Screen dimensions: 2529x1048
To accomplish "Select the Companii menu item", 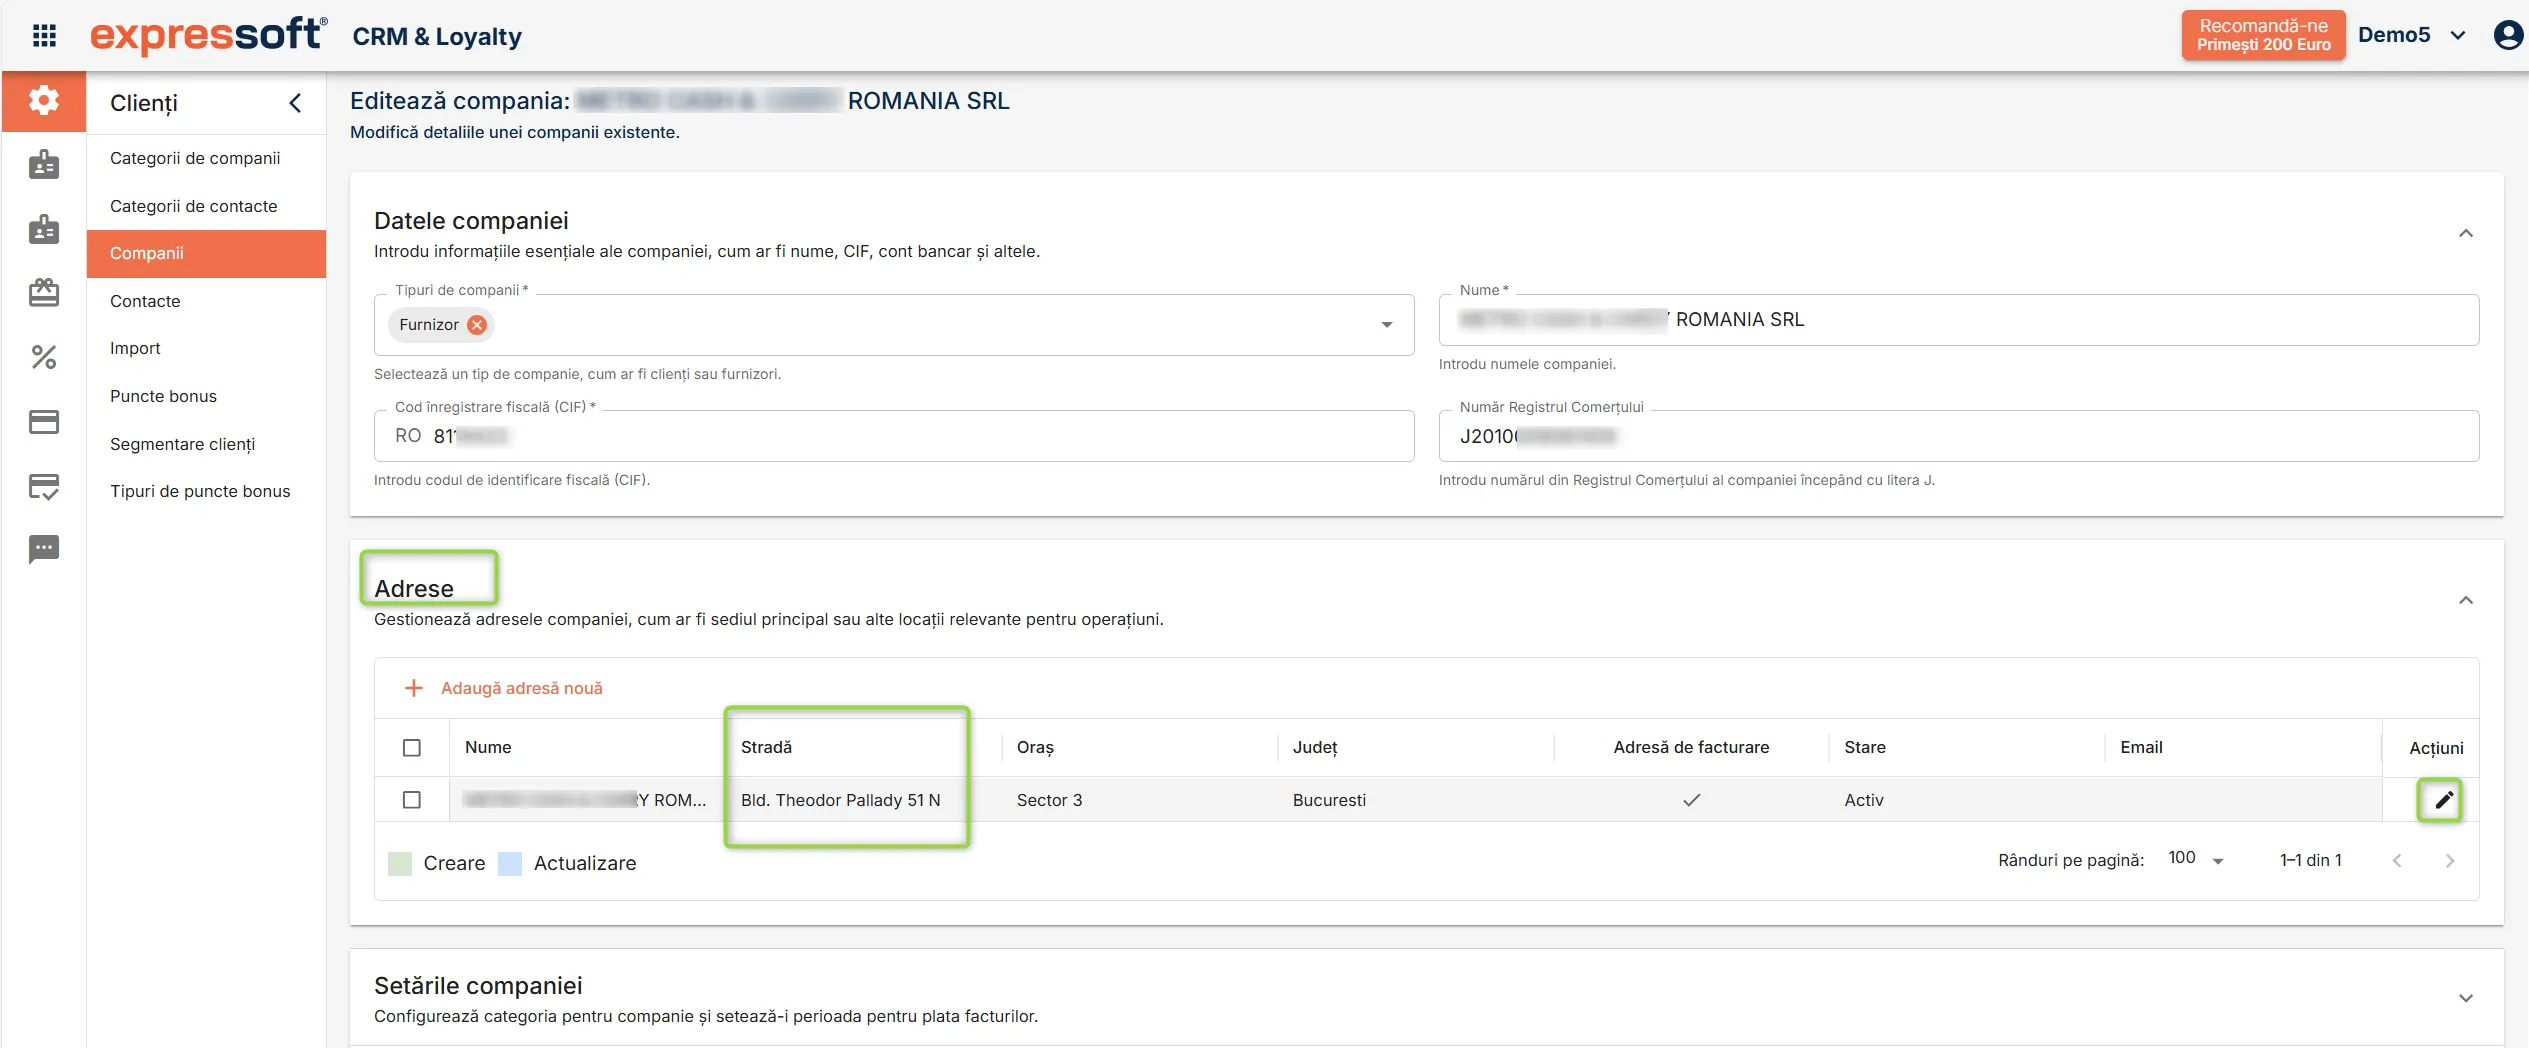I will [x=206, y=254].
